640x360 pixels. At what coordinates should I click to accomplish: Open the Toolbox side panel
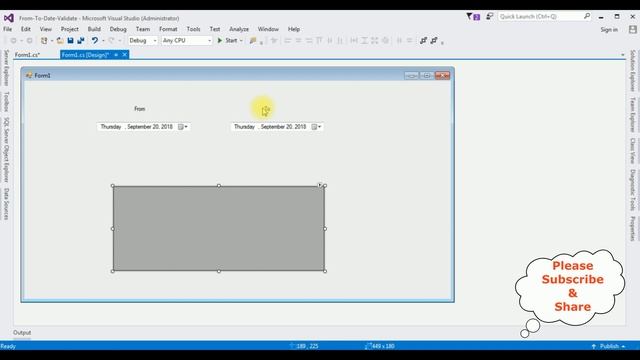(6, 102)
